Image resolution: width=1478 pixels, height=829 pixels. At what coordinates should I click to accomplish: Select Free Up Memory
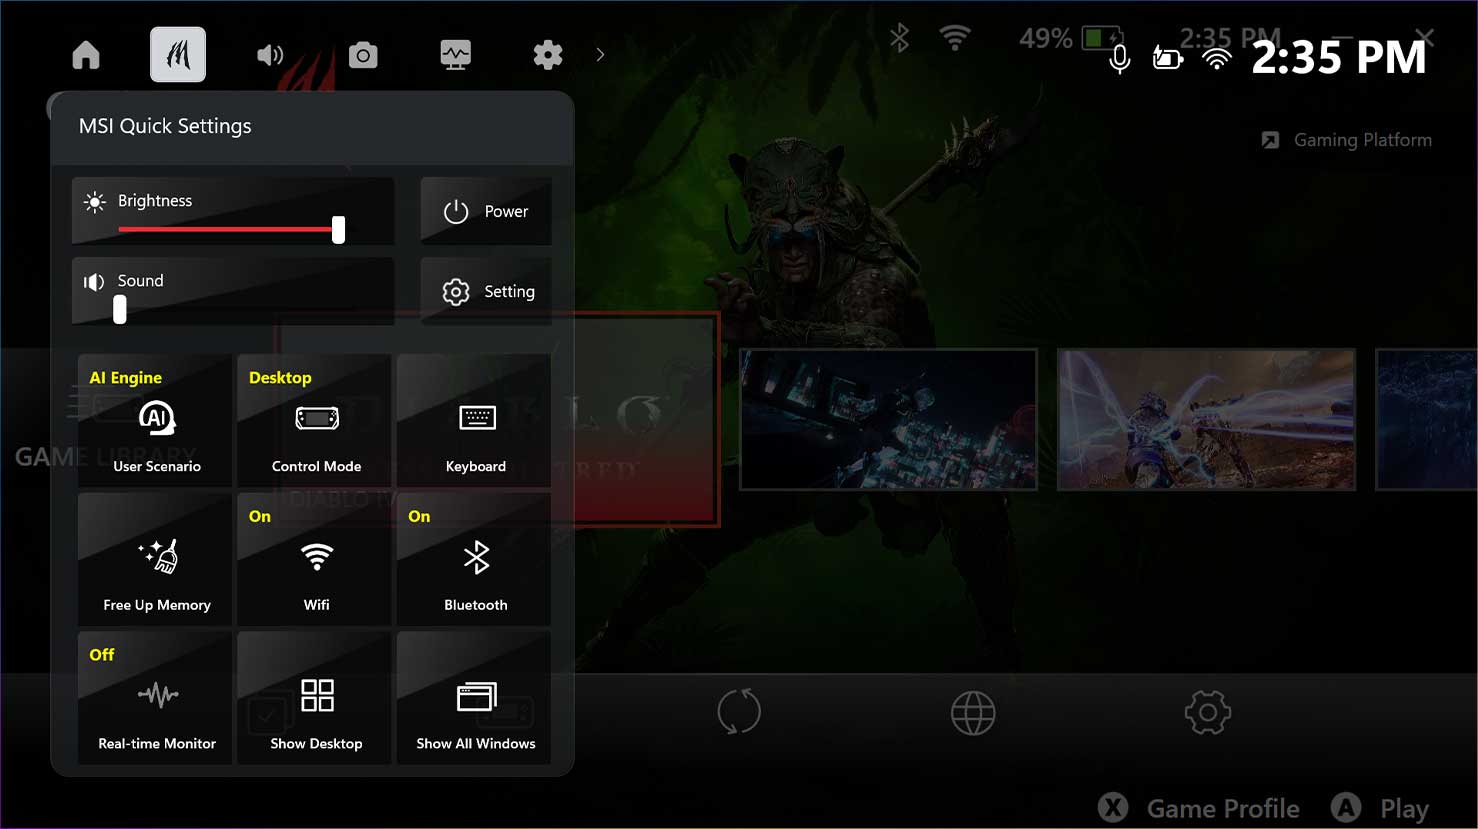pos(153,560)
